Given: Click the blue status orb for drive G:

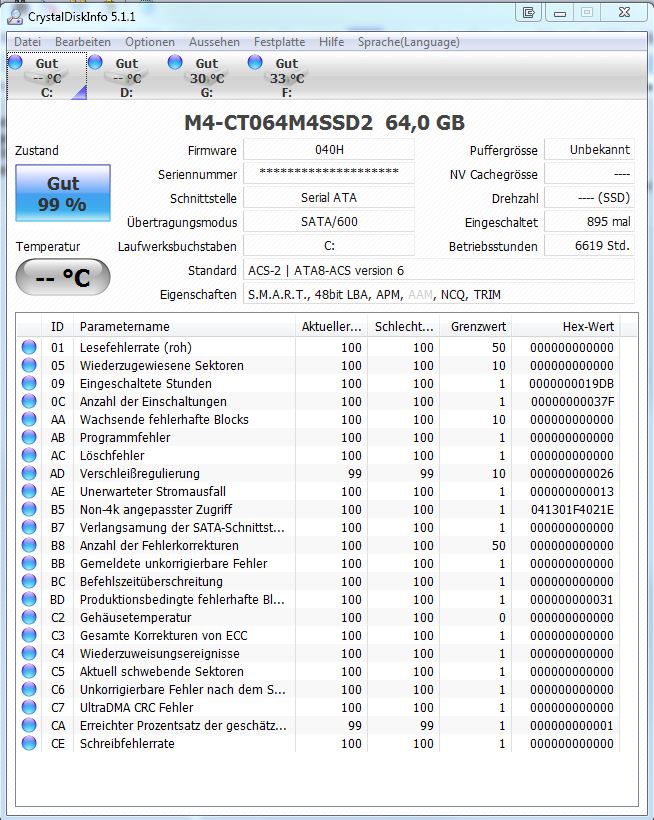Looking at the screenshot, I should (x=175, y=62).
